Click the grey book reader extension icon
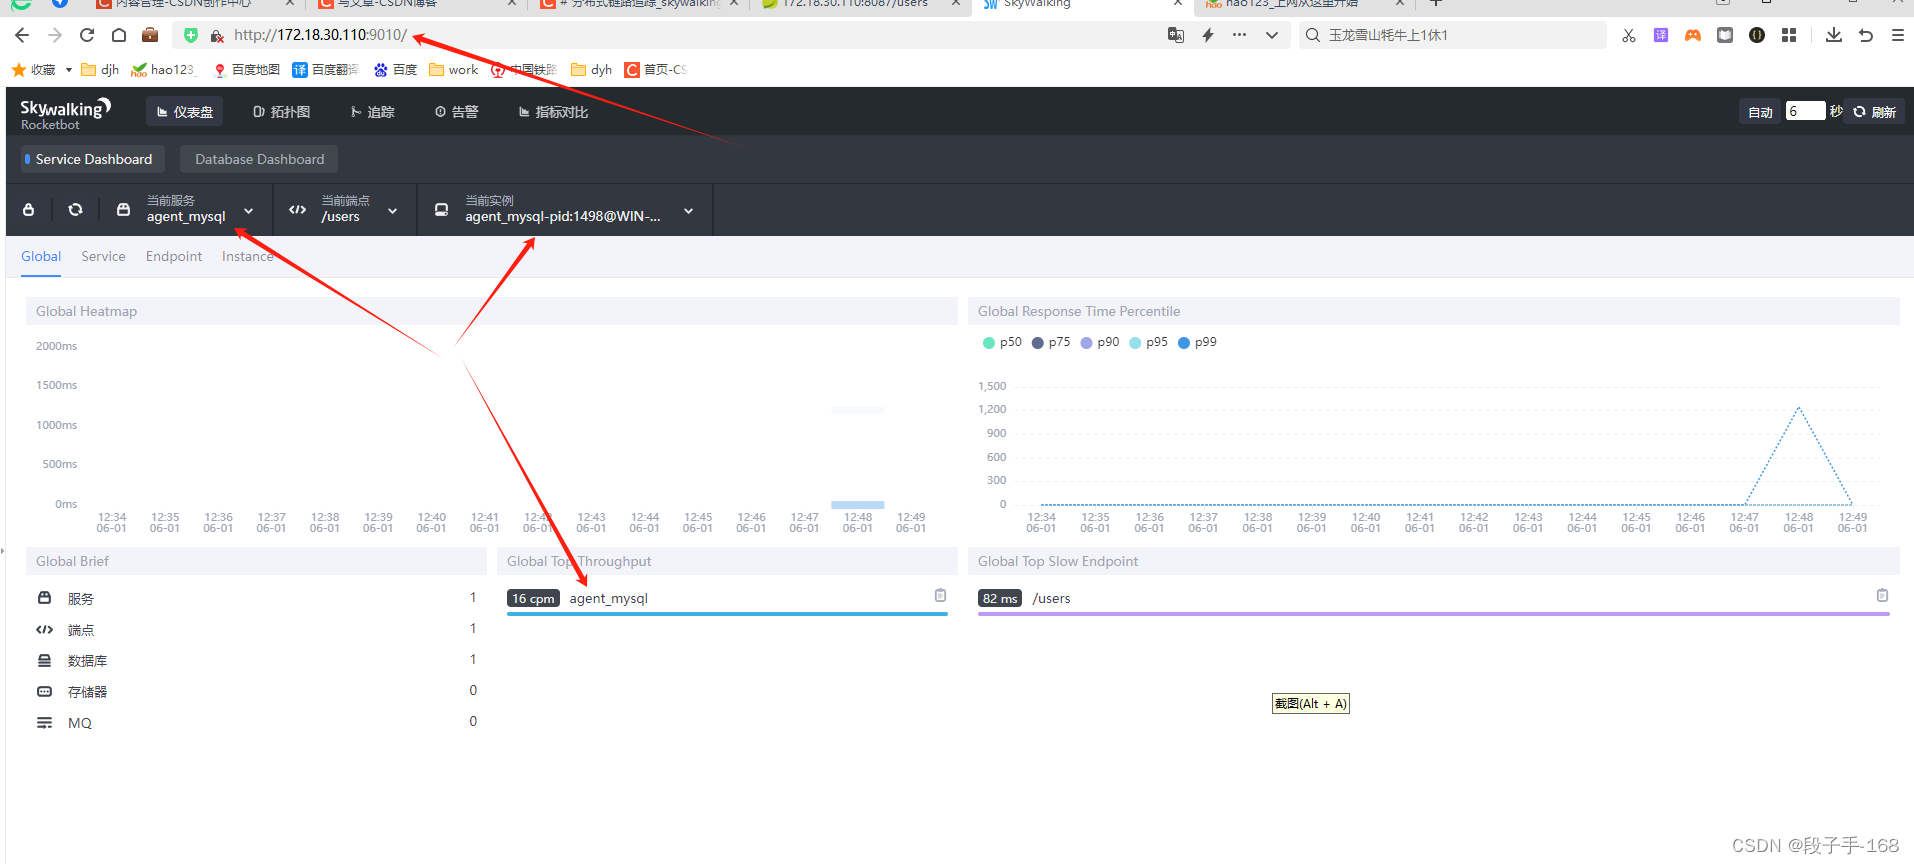This screenshot has width=1914, height=864. [1725, 35]
